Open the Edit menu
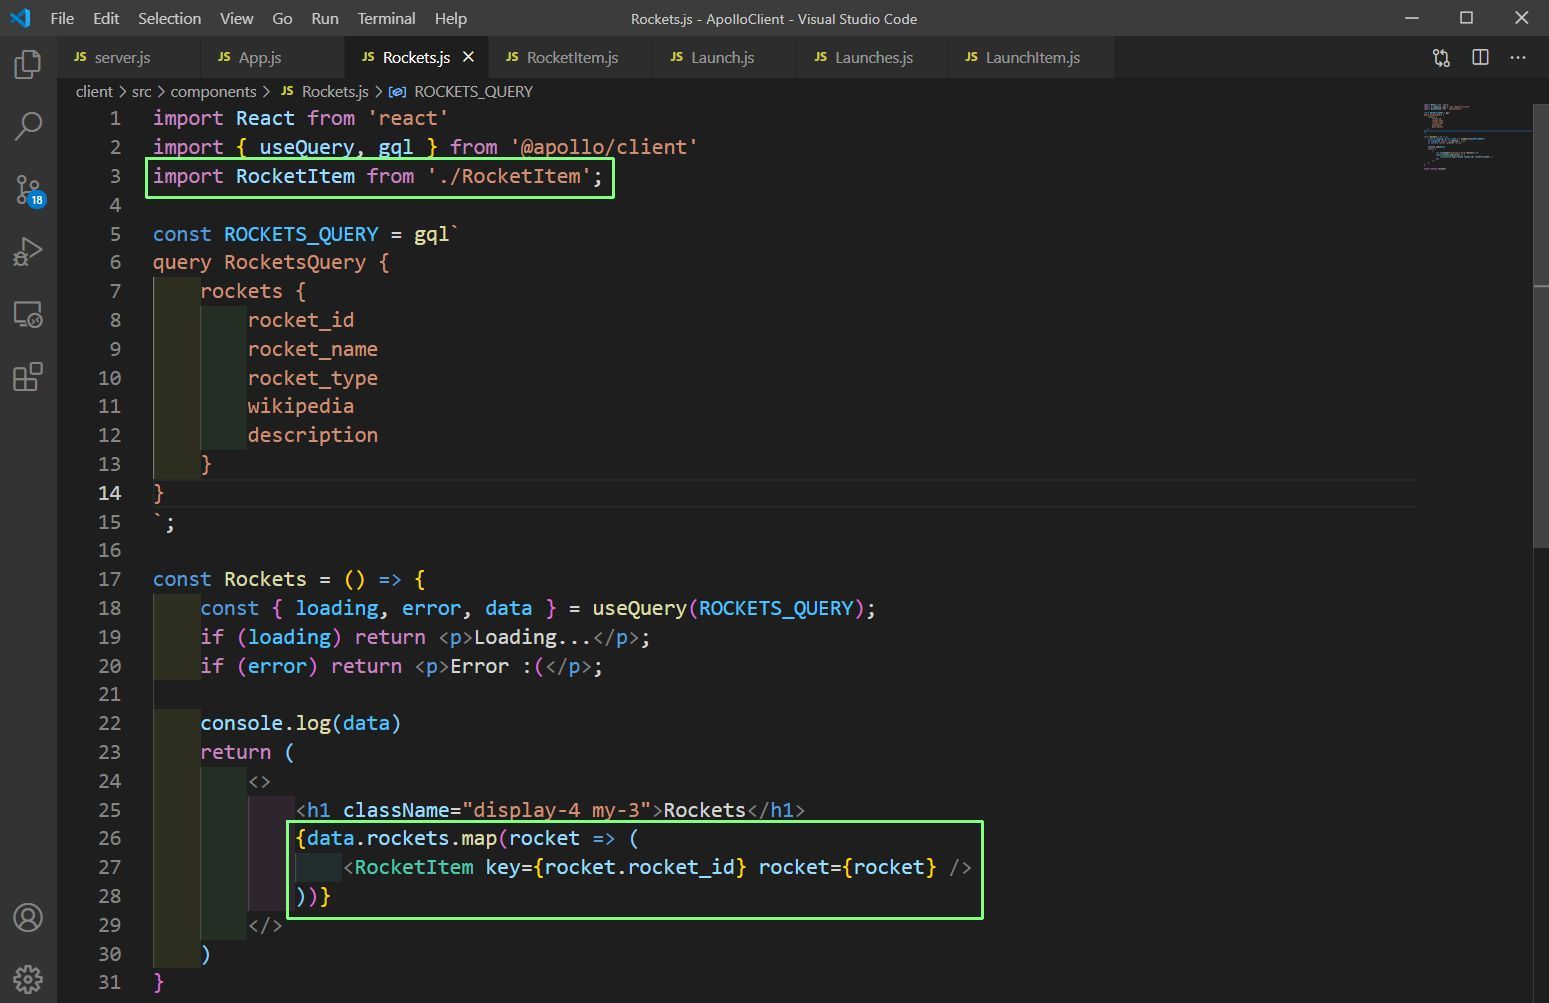Screen dimensions: 1549x1003 pyautogui.click(x=106, y=18)
